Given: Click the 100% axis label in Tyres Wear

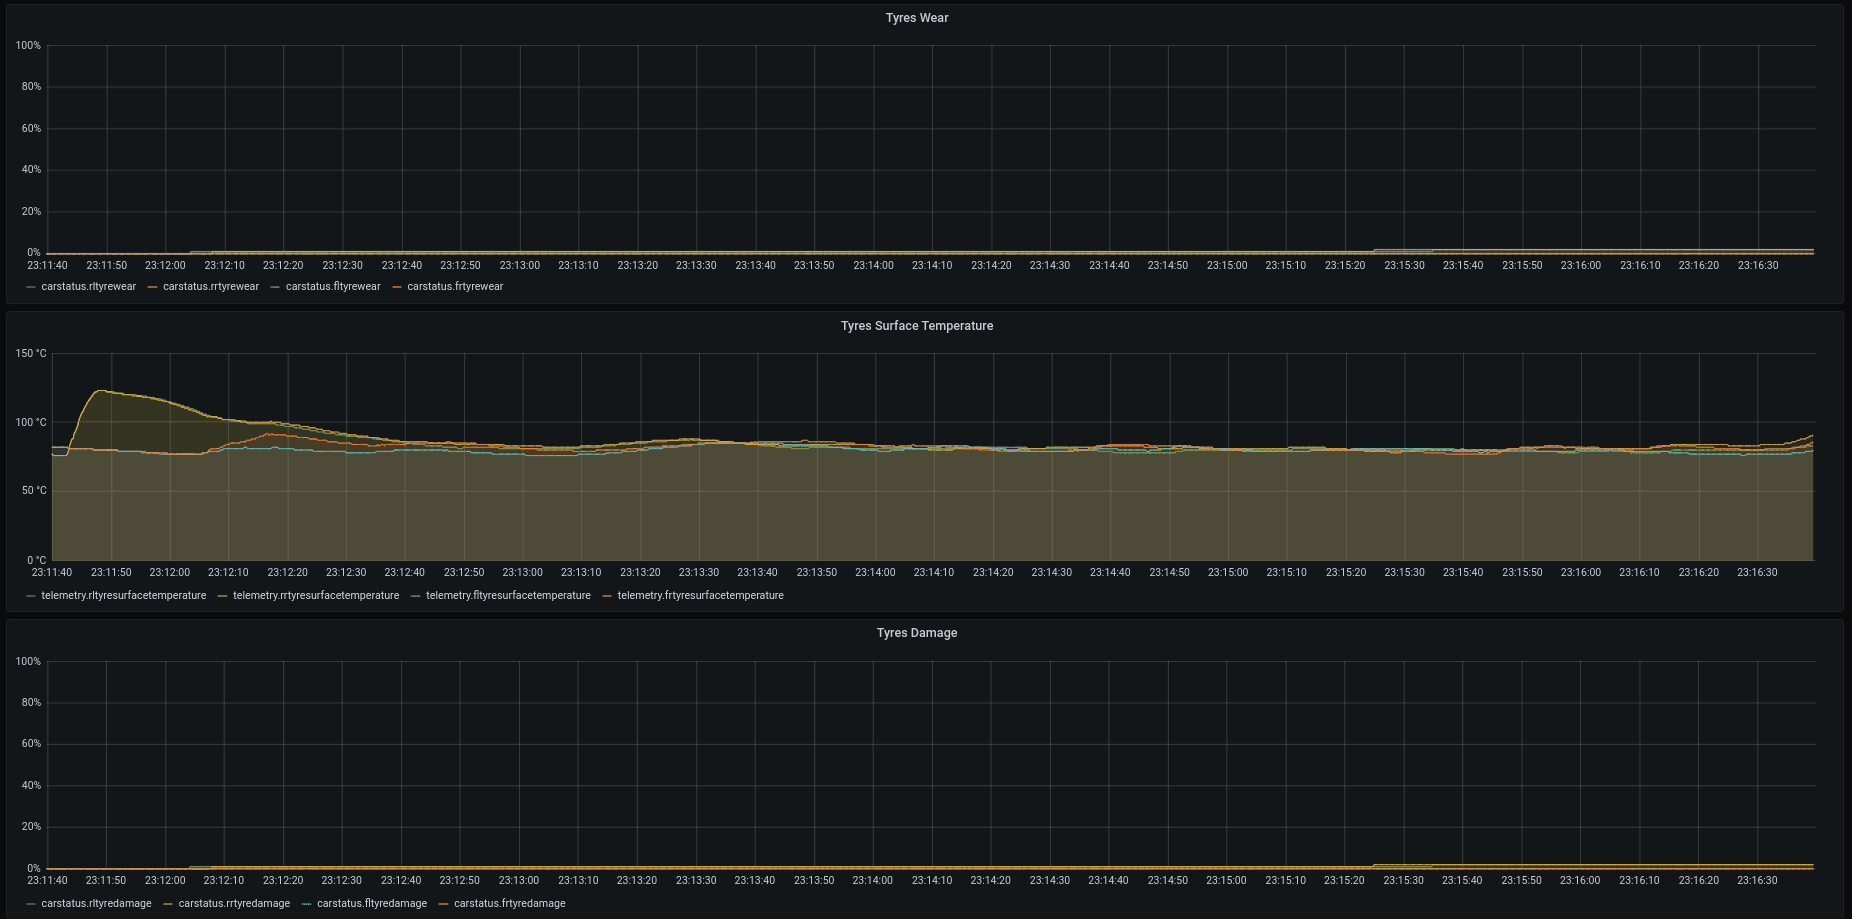Looking at the screenshot, I should [28, 46].
